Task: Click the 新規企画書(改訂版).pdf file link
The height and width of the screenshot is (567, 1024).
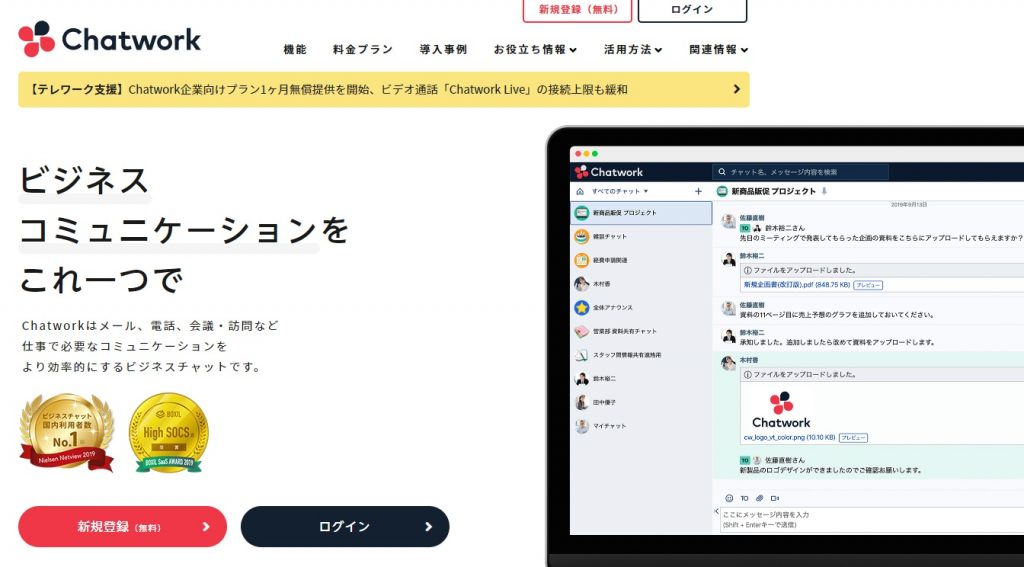Action: pos(796,285)
